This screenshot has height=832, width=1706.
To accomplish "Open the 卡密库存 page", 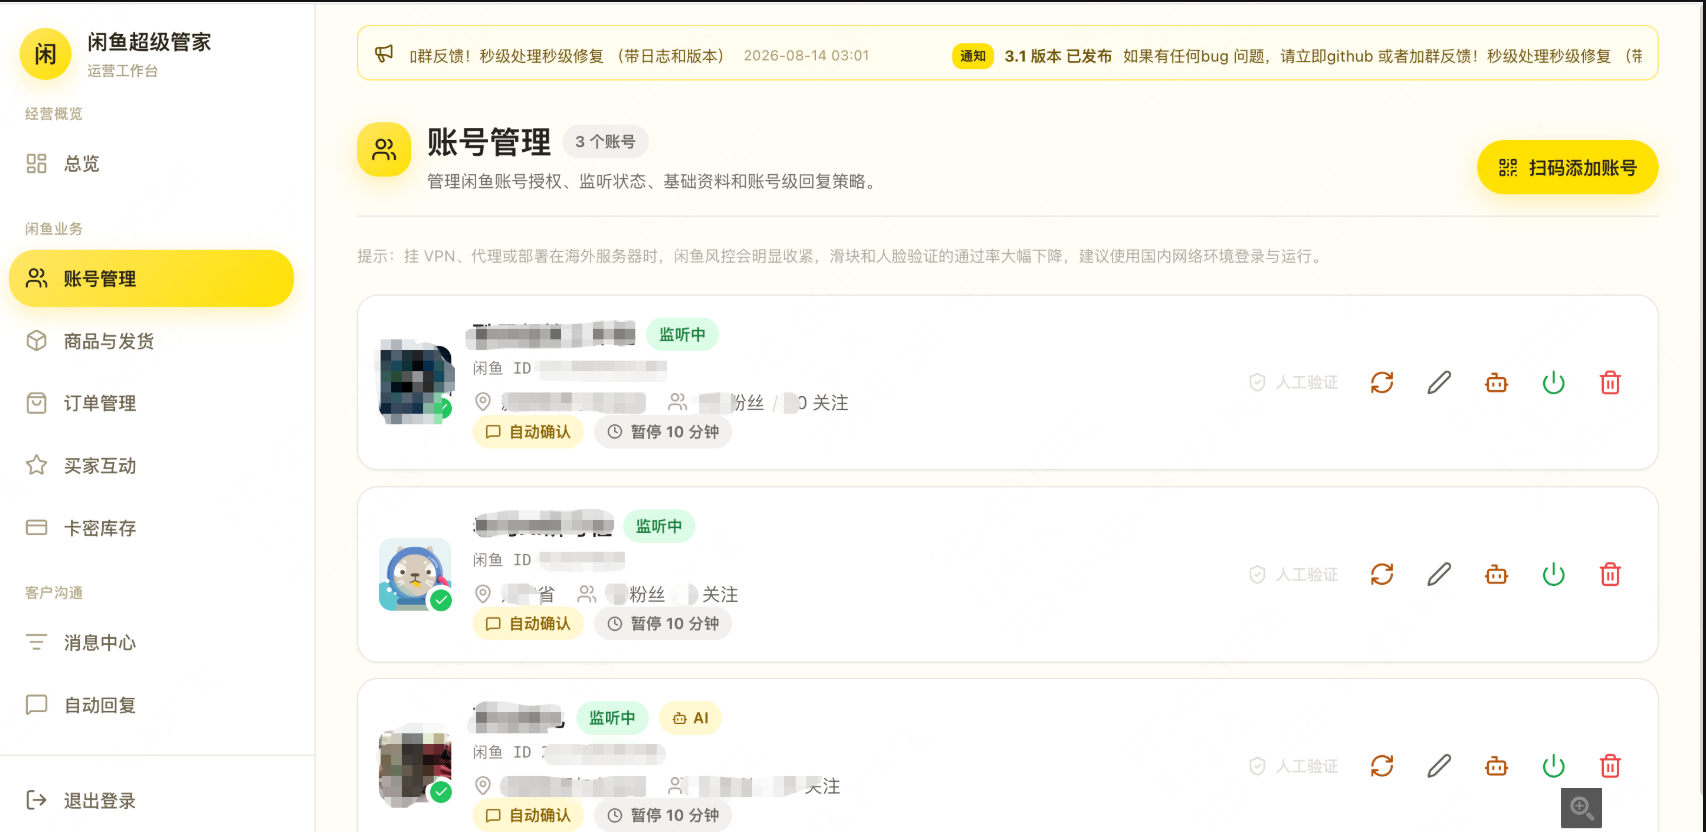I will (151, 528).
